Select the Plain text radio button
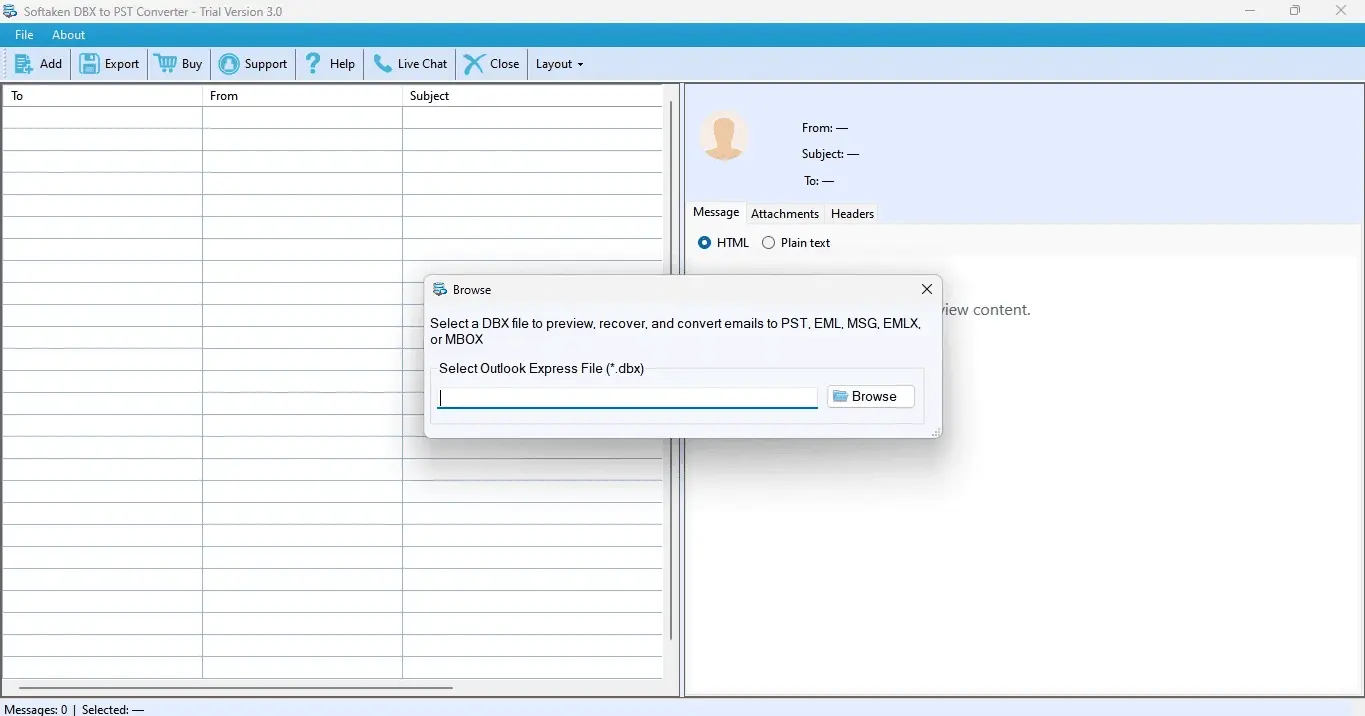Image resolution: width=1365 pixels, height=716 pixels. (768, 243)
